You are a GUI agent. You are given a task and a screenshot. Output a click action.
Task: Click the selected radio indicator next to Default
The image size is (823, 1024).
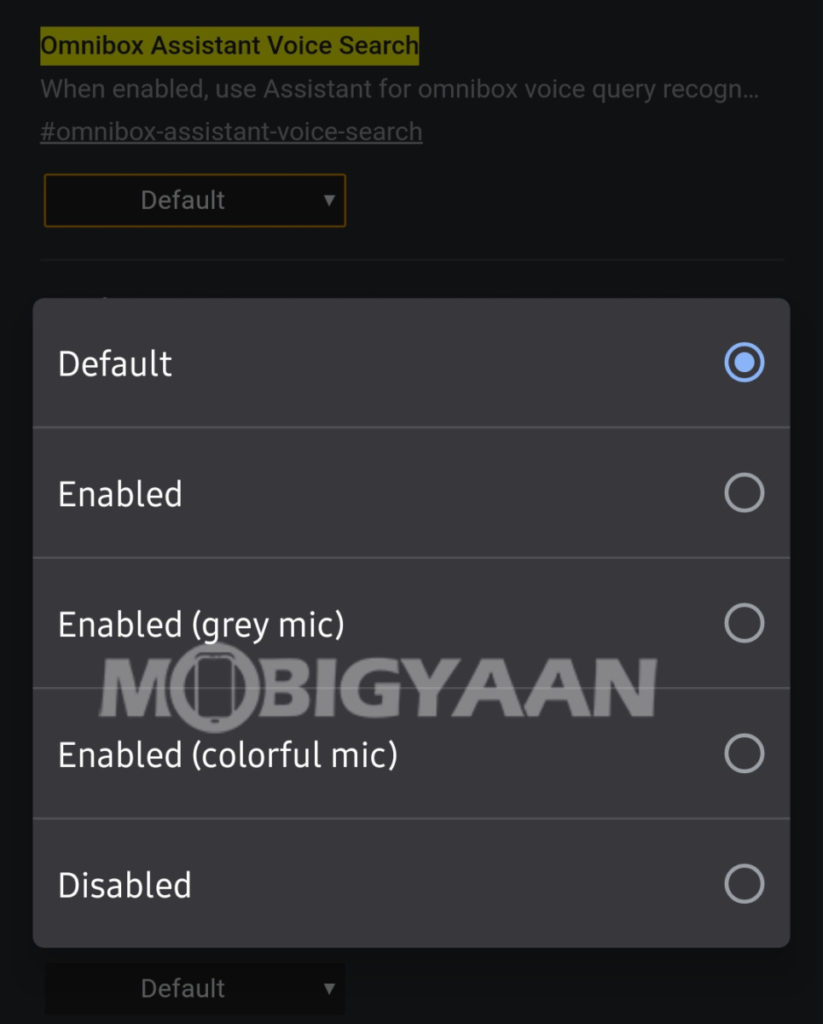coord(744,363)
